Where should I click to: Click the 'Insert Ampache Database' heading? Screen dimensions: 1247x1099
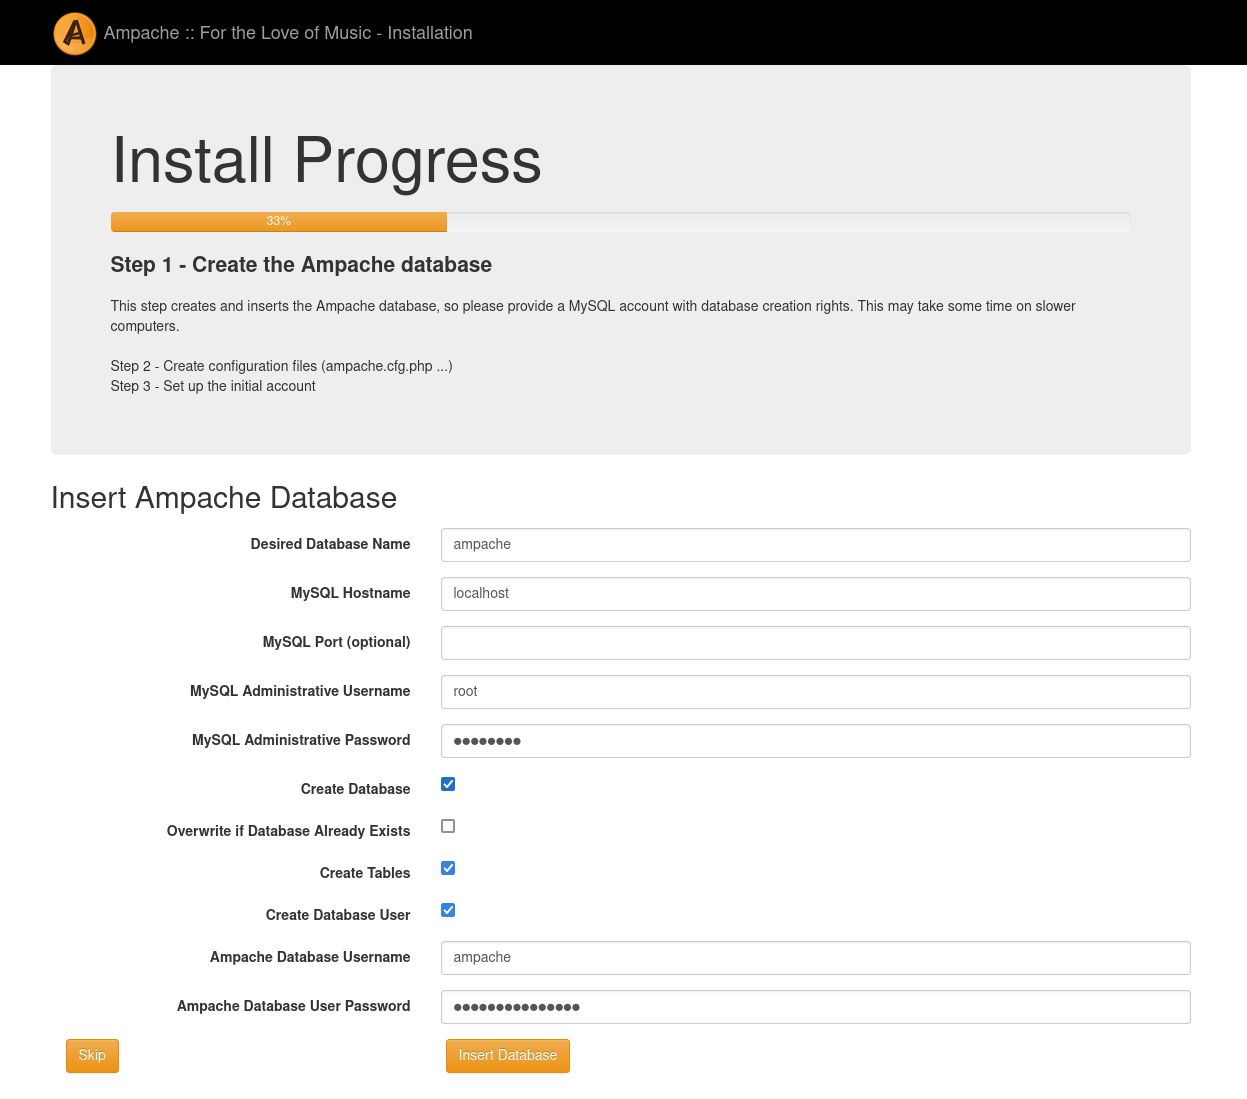[224, 498]
